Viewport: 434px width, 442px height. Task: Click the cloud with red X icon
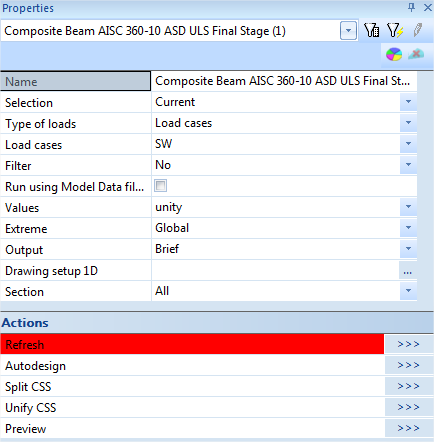point(416,54)
